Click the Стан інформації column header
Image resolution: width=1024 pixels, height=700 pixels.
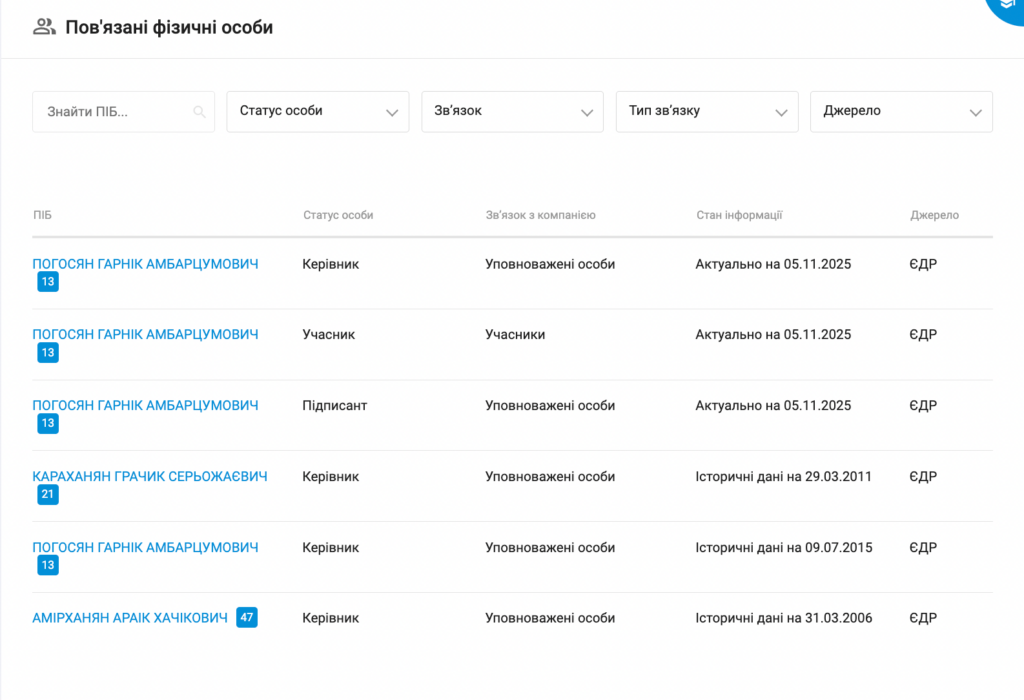point(739,215)
